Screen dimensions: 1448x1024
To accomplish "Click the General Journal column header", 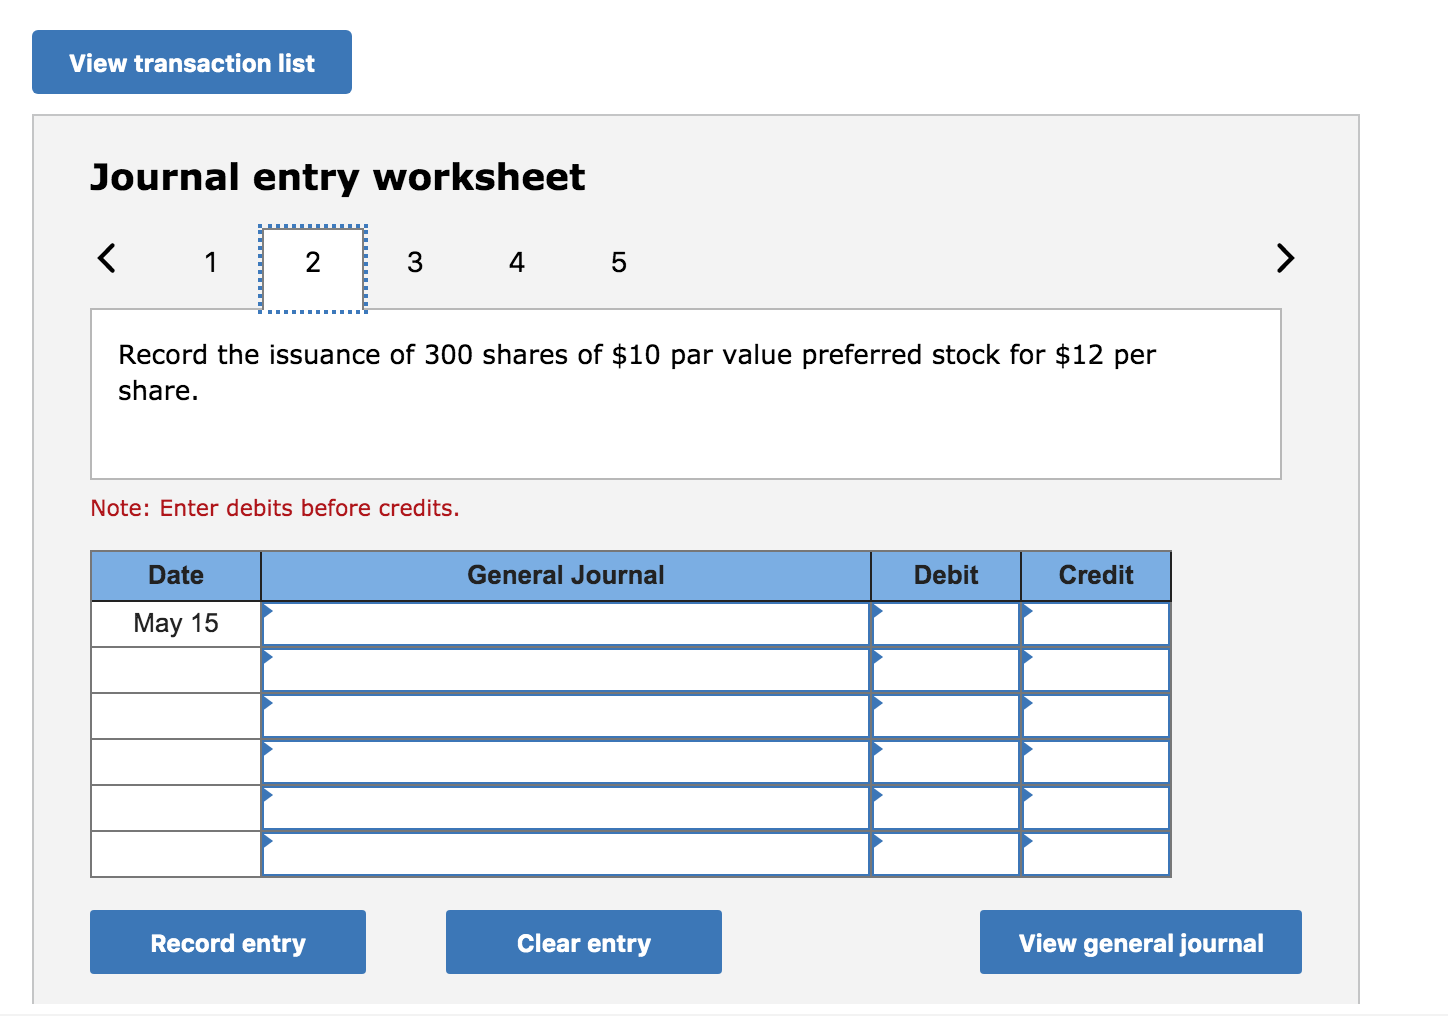I will pyautogui.click(x=566, y=575).
